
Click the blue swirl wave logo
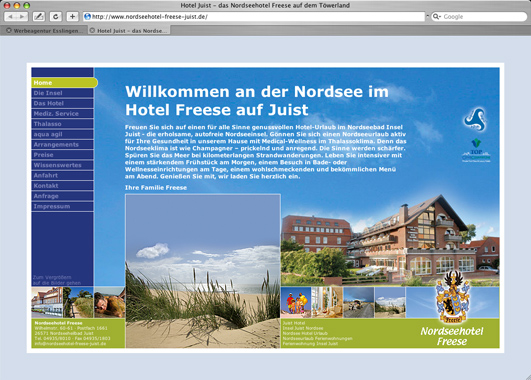pyautogui.click(x=475, y=120)
